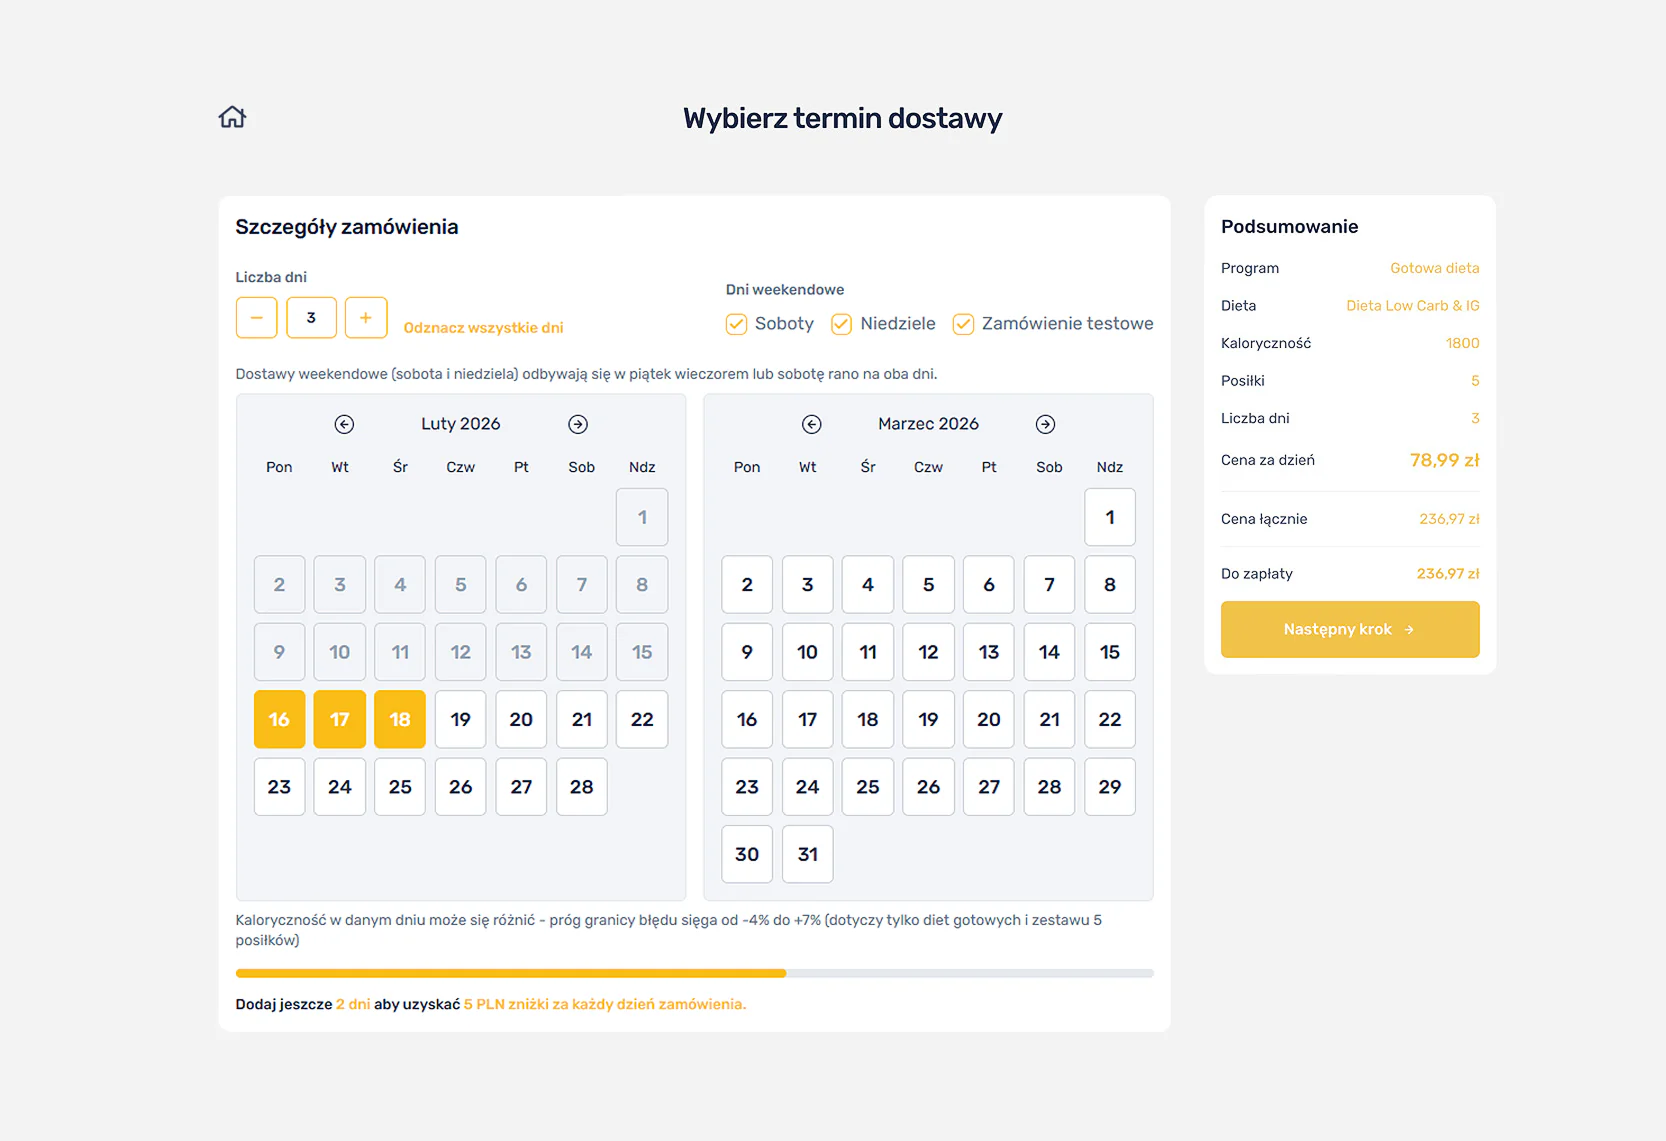Click the number of days input field

pyautogui.click(x=311, y=318)
